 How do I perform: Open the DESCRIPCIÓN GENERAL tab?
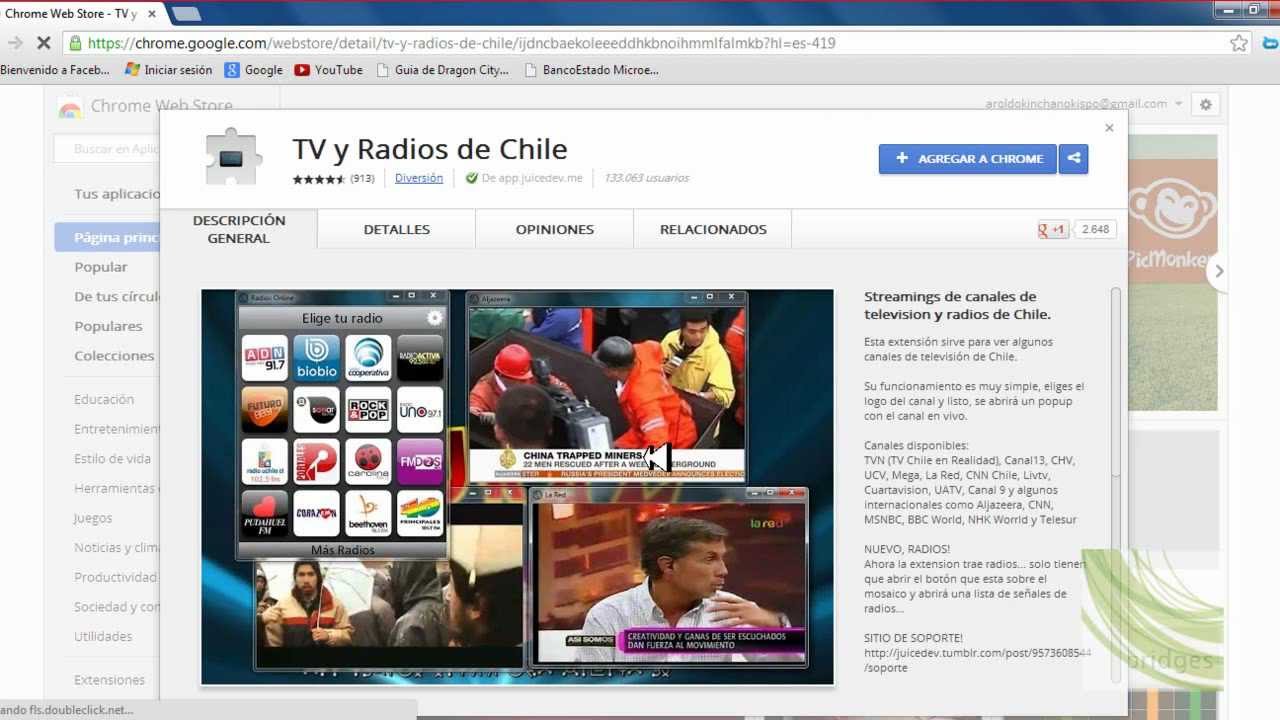239,229
